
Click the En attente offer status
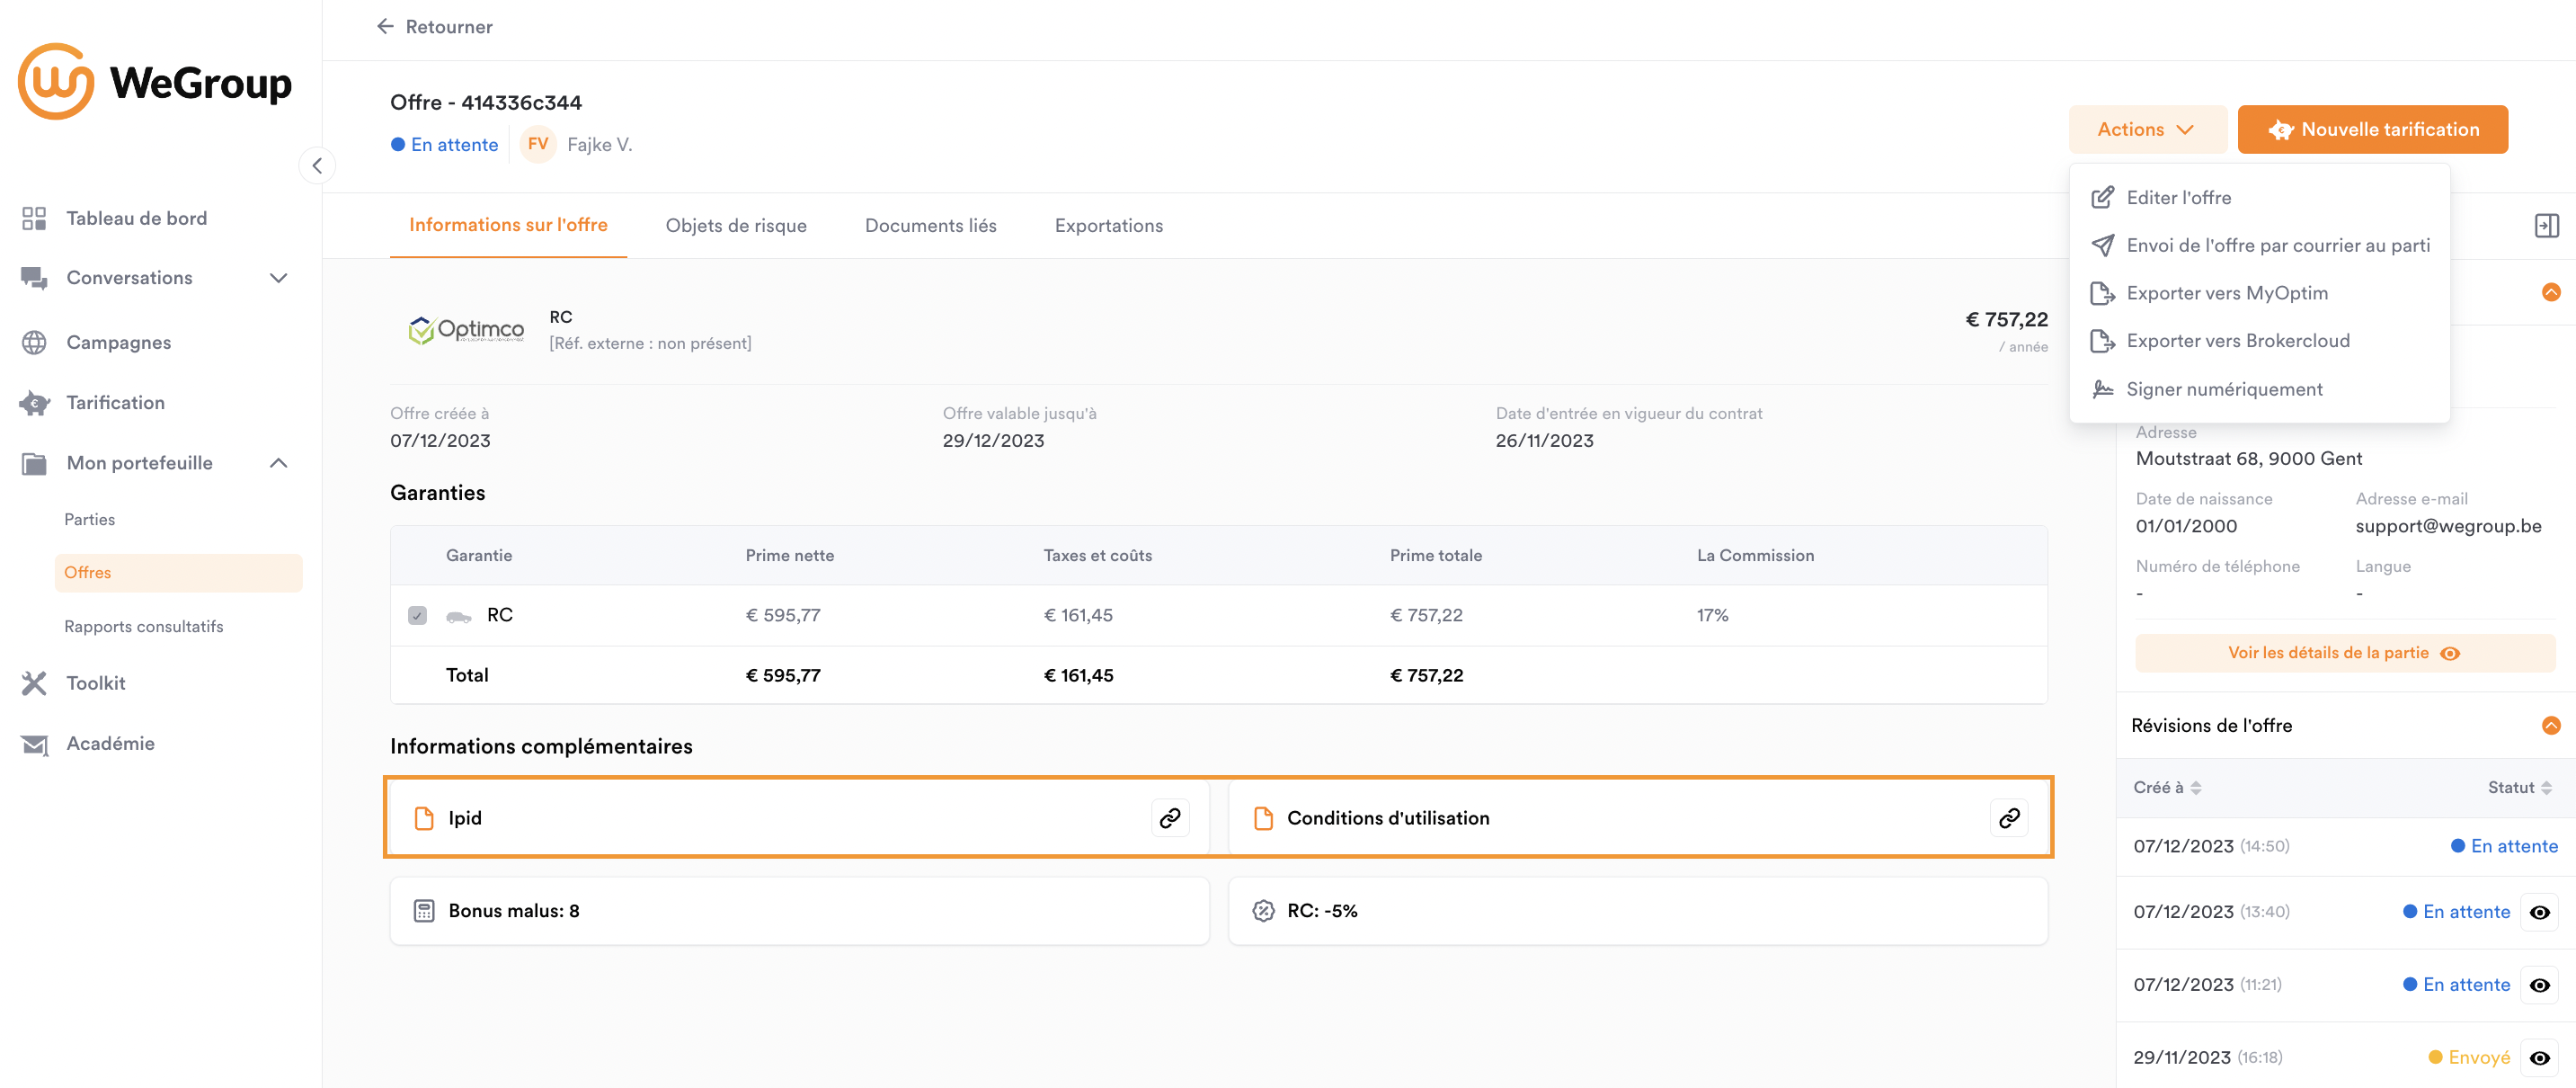click(x=444, y=145)
